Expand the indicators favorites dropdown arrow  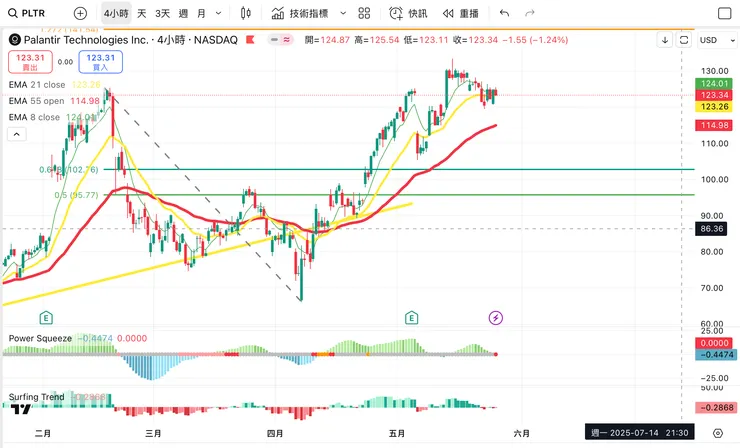point(343,13)
